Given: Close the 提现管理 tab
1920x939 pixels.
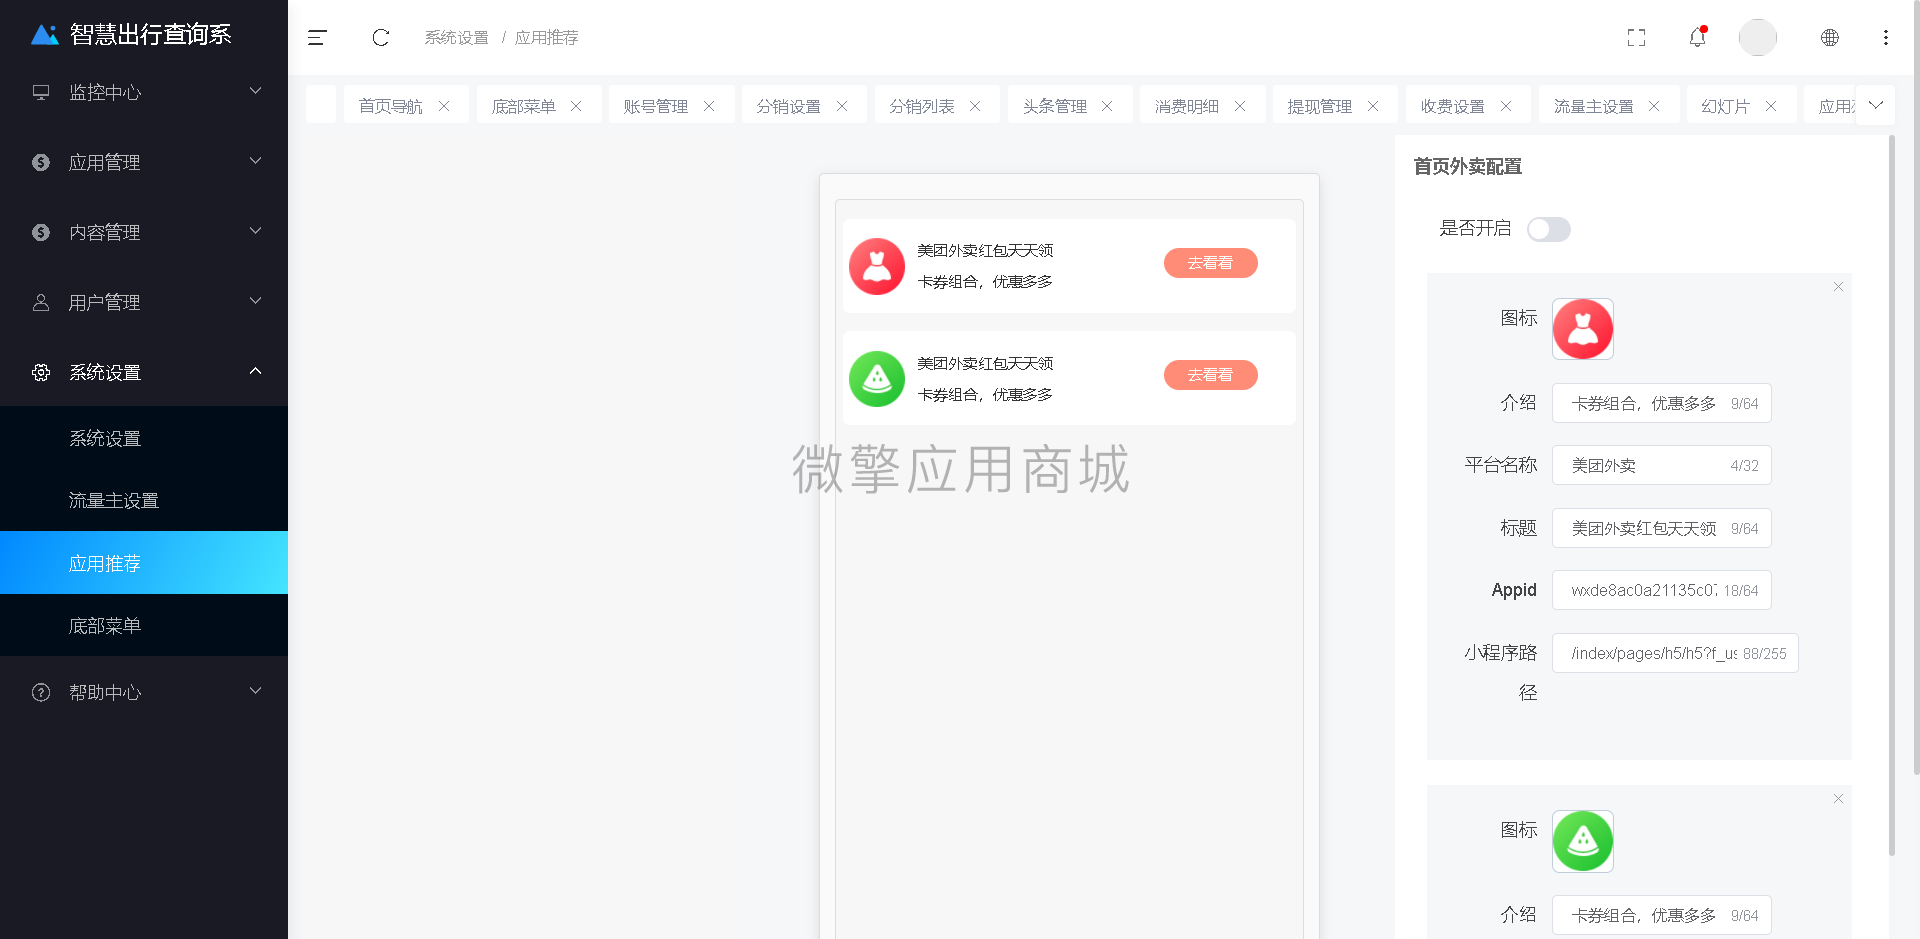Looking at the screenshot, I should click(1373, 106).
